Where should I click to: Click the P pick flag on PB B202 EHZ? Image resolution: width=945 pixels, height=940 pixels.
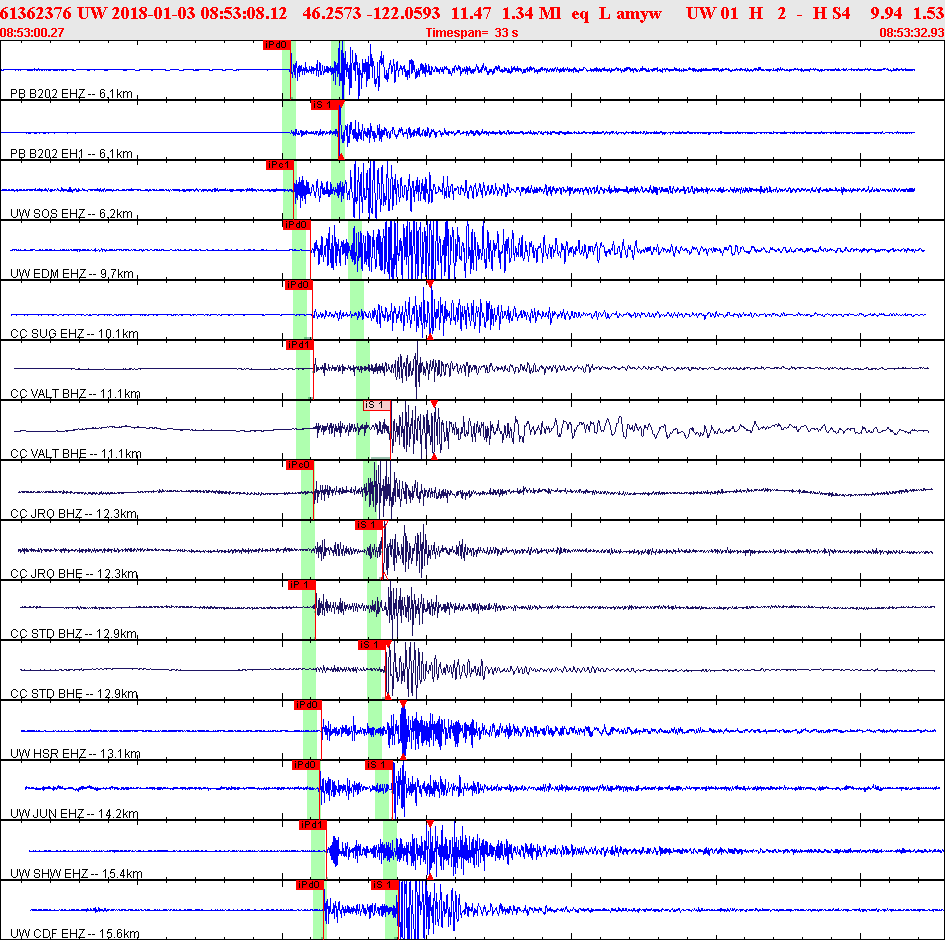point(276,45)
